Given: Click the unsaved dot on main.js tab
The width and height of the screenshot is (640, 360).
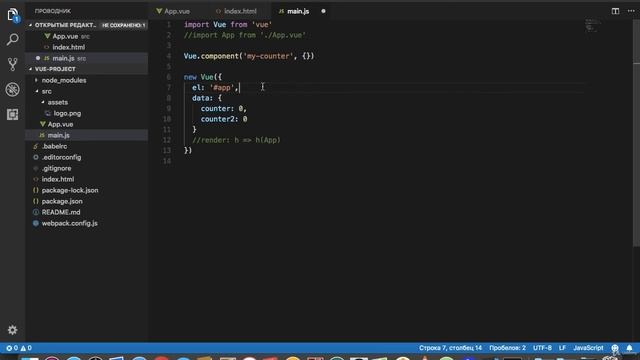Looking at the screenshot, I should (323, 11).
